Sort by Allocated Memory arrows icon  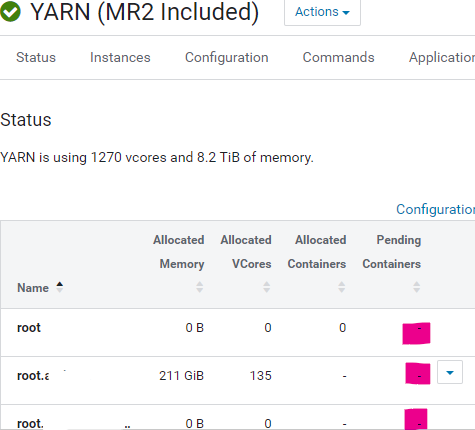click(200, 287)
